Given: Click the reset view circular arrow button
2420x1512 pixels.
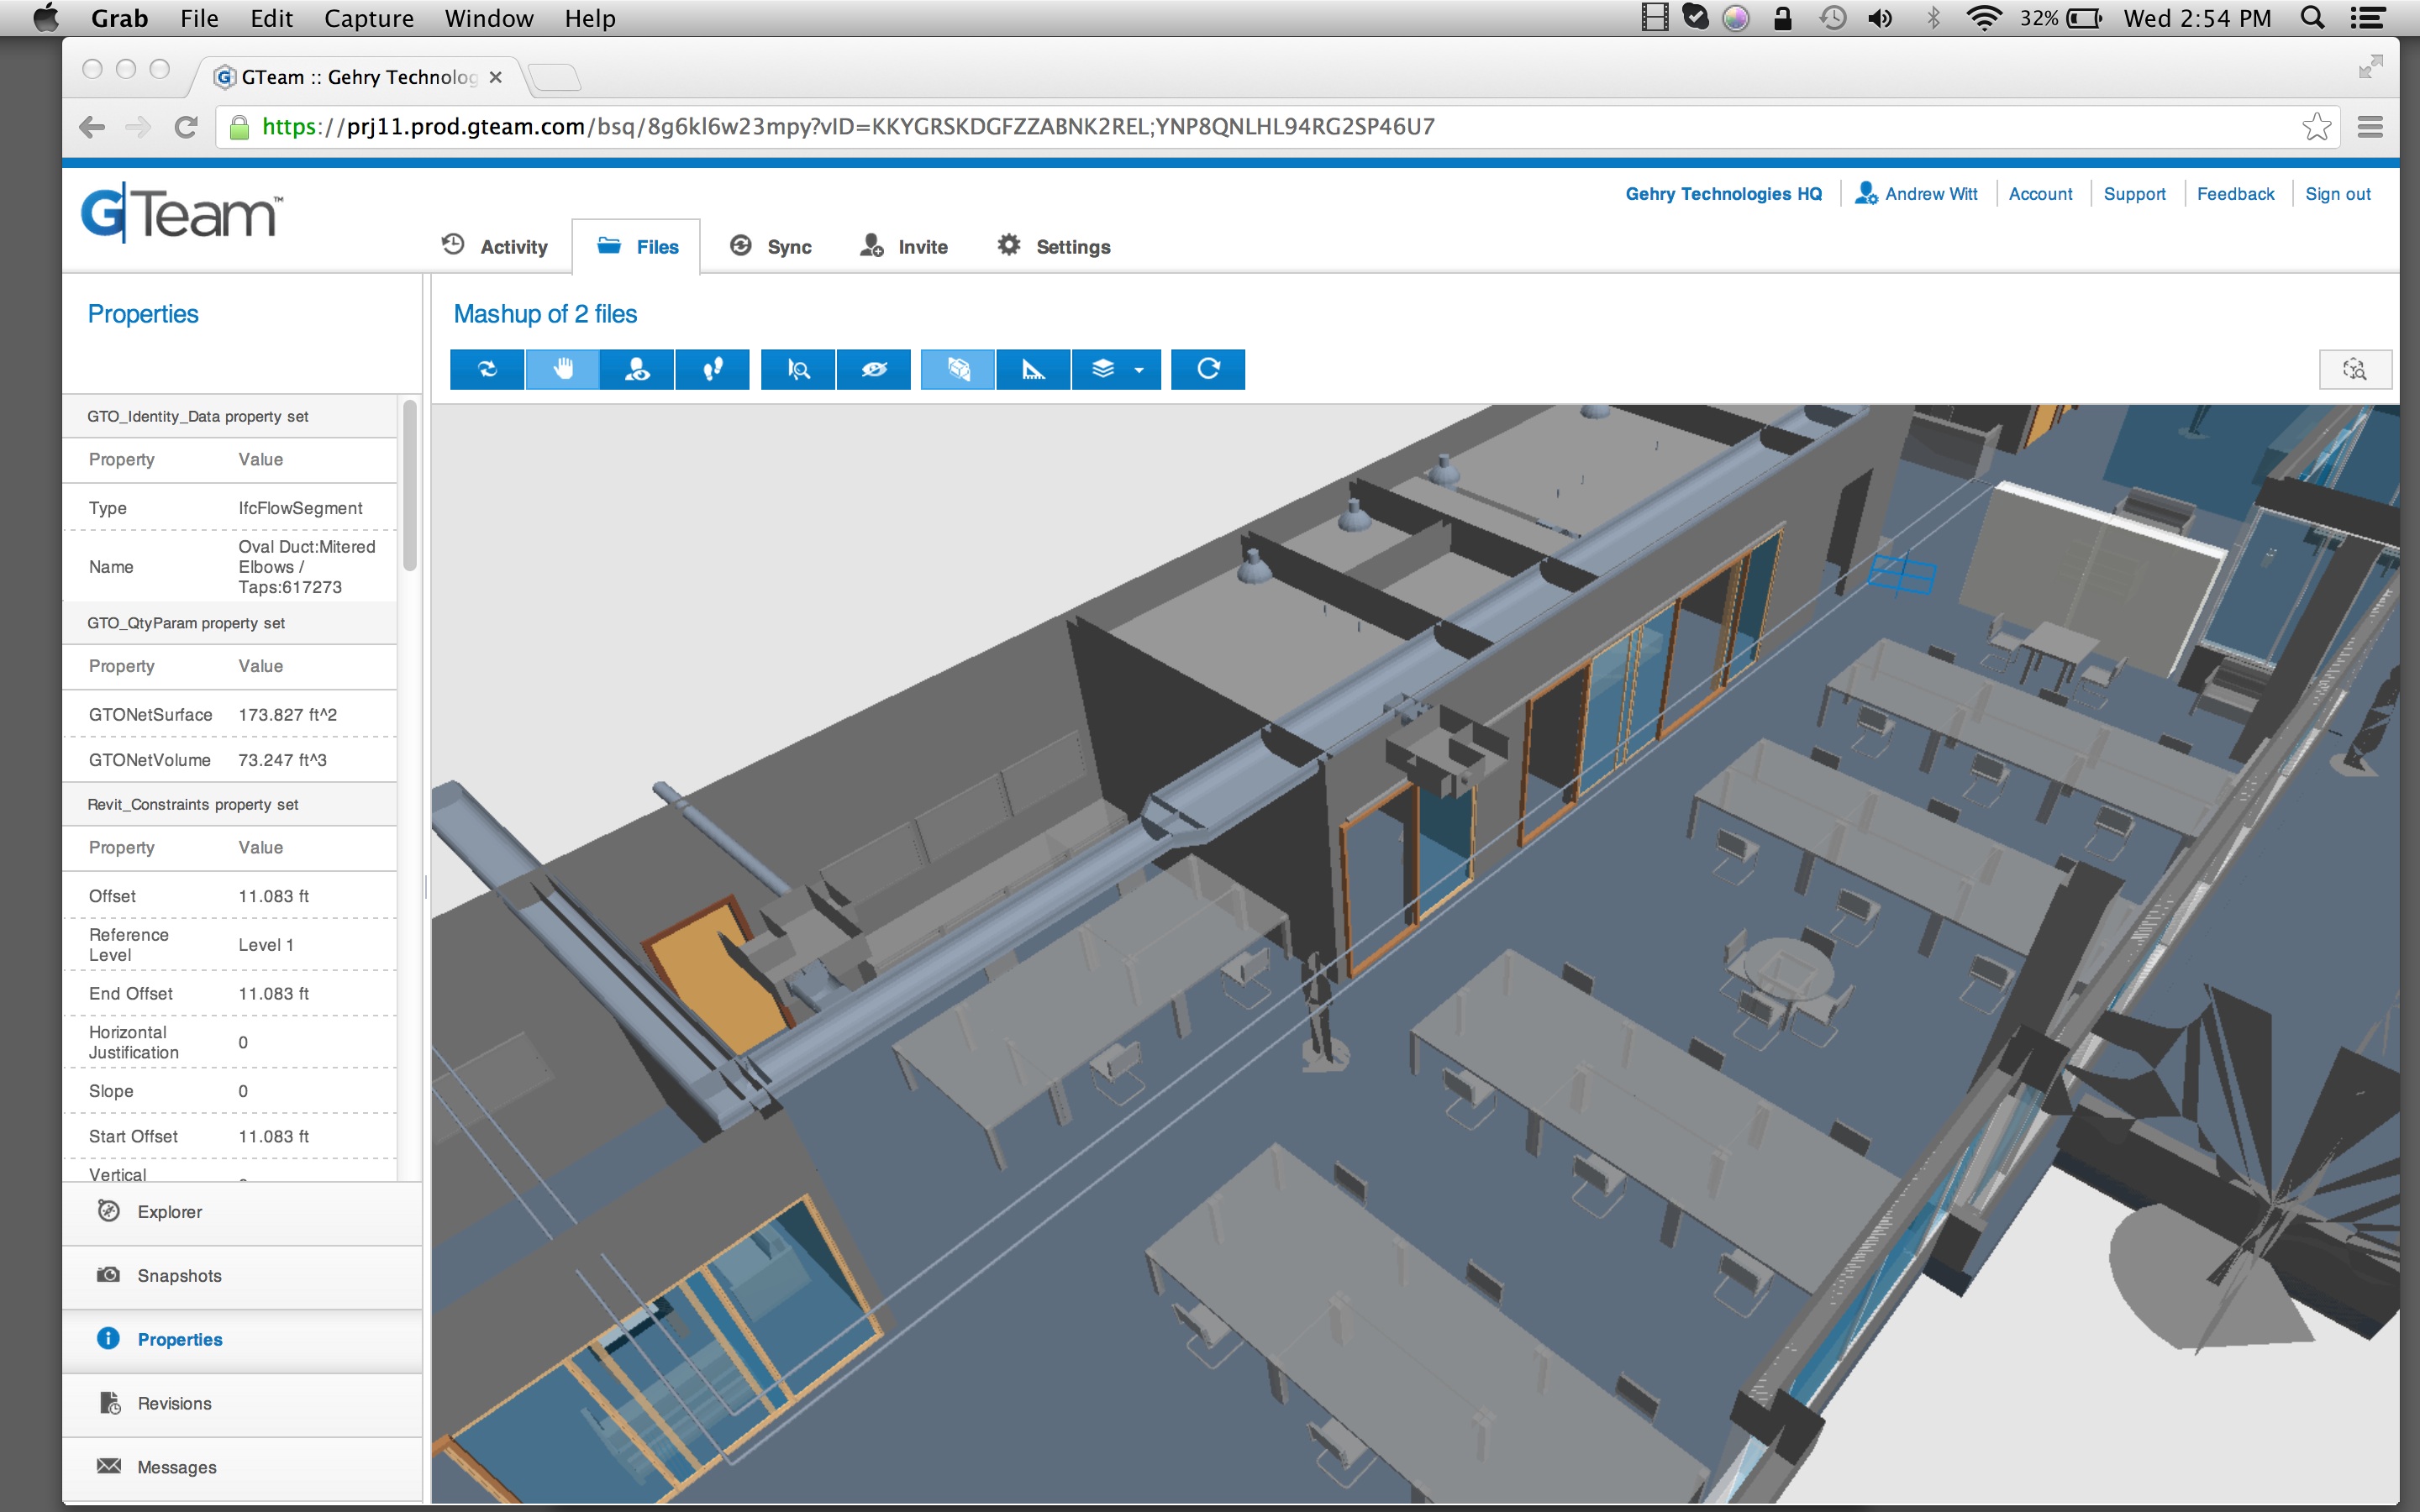Looking at the screenshot, I should [x=1207, y=369].
